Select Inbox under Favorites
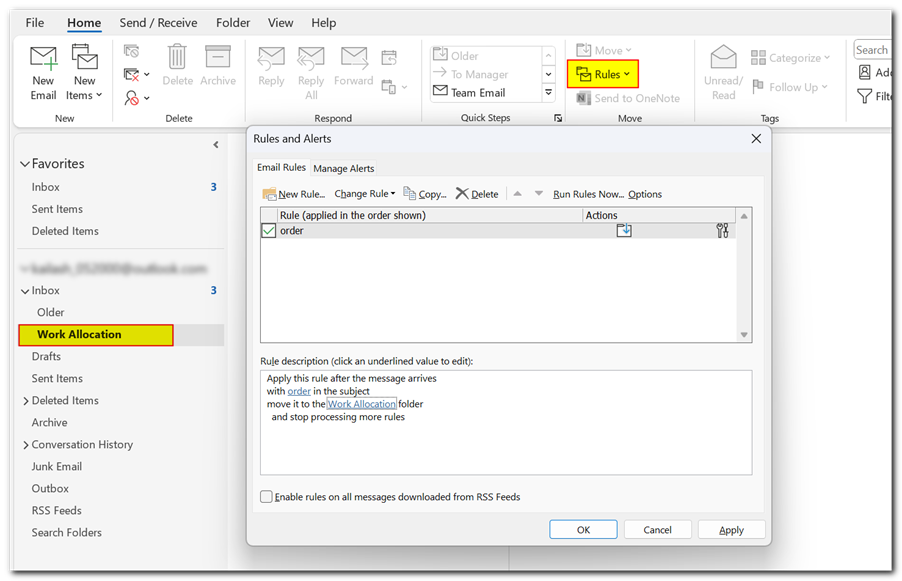 point(45,187)
